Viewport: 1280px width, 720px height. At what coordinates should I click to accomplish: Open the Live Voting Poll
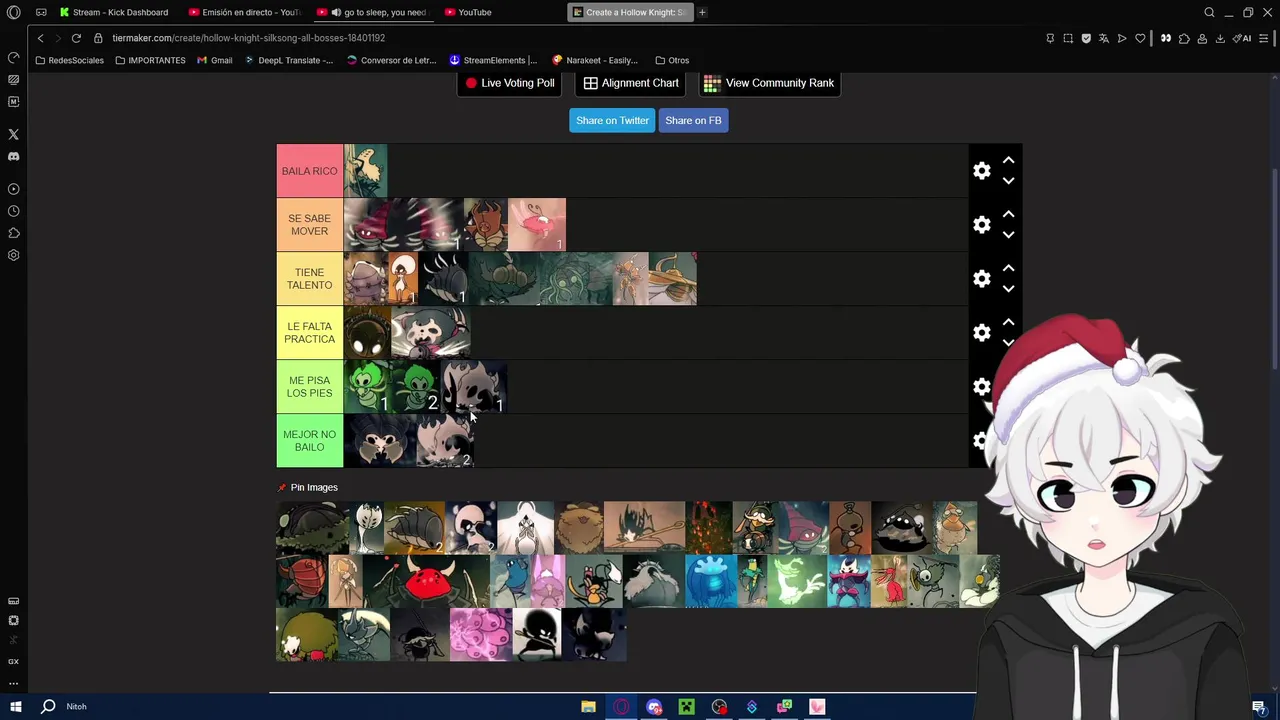coord(510,83)
